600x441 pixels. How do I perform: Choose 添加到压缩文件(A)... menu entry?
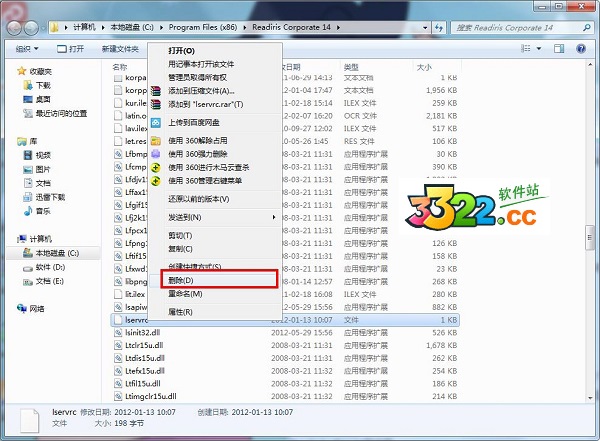(215, 91)
